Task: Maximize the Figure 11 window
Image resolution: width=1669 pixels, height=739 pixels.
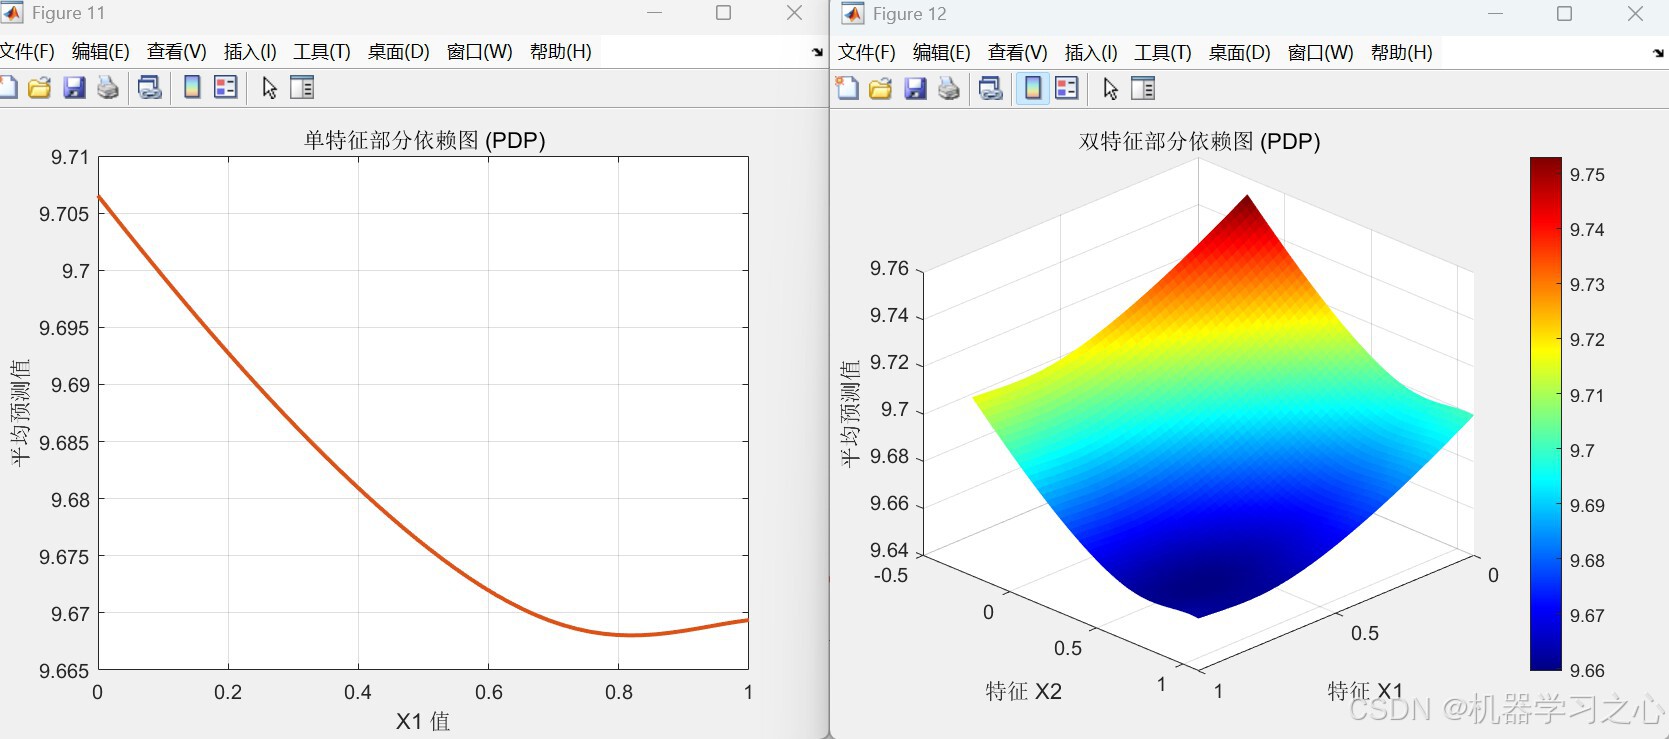Action: click(x=724, y=13)
